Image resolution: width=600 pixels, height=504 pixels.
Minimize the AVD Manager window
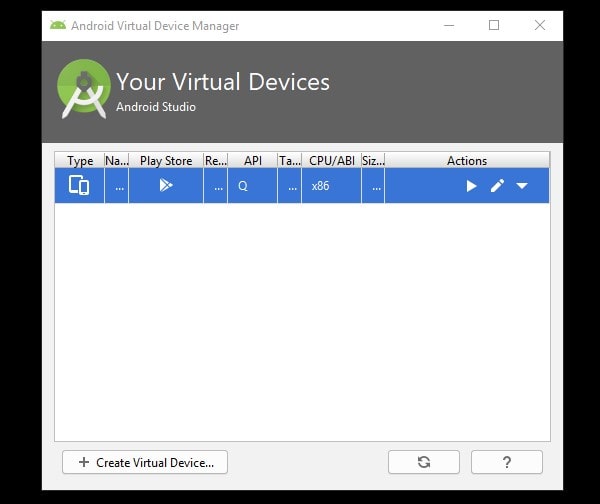(449, 26)
